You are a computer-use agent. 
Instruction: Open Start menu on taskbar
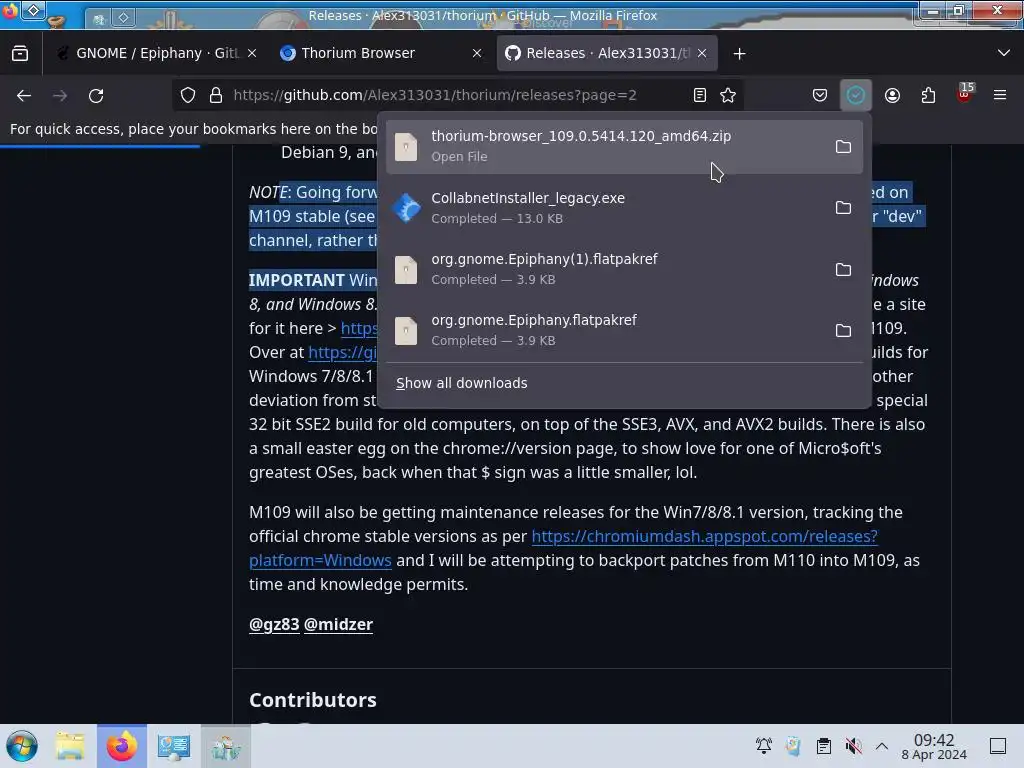click(x=22, y=746)
